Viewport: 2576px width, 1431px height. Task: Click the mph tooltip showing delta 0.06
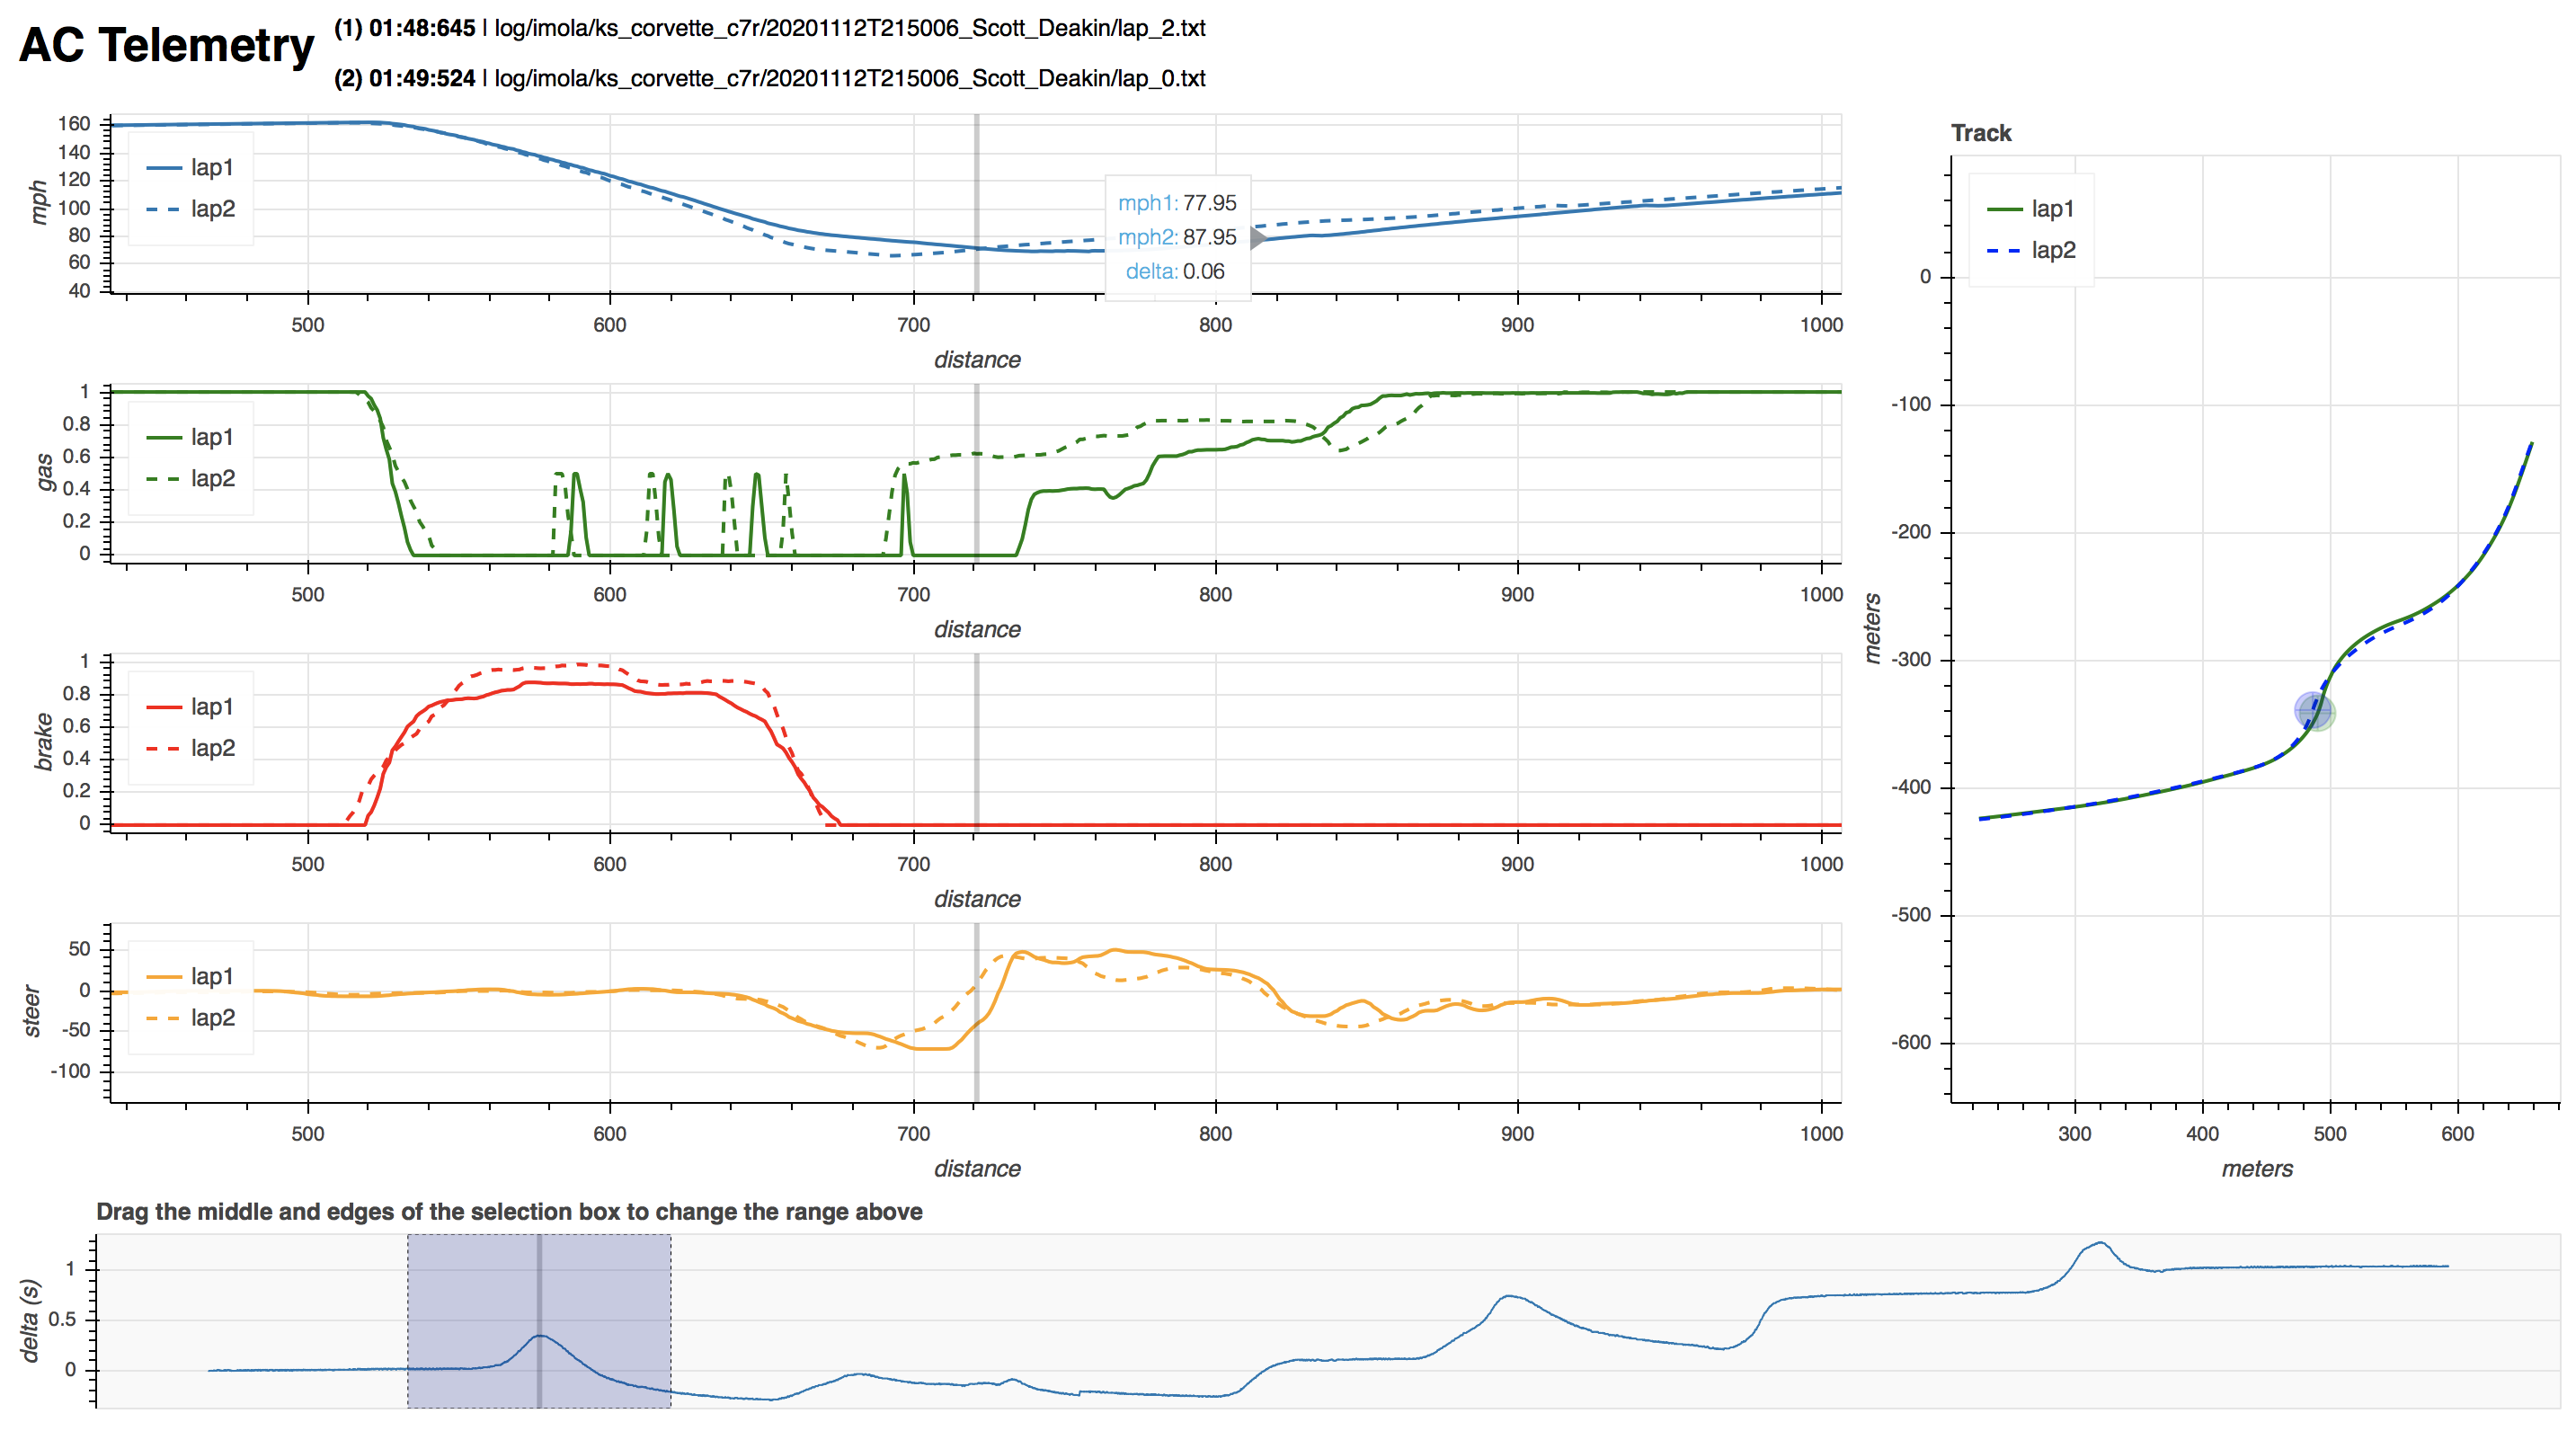pyautogui.click(x=1177, y=237)
